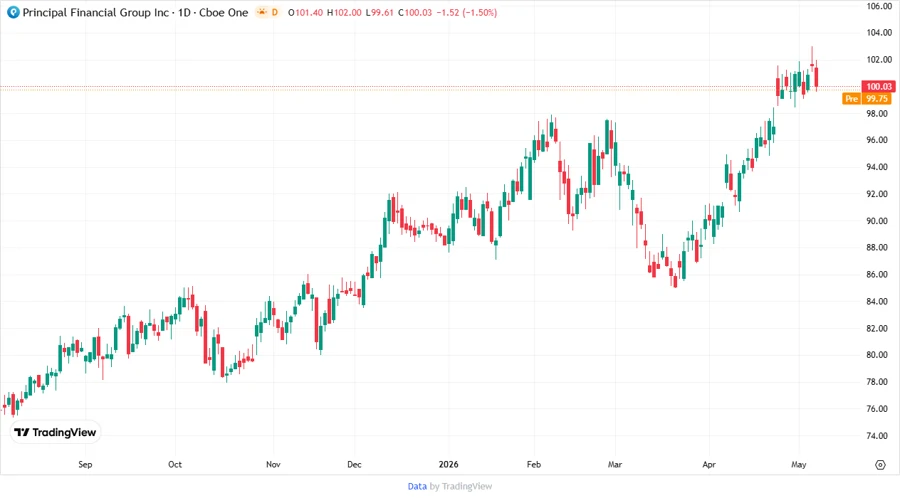This screenshot has height=498, width=900.
Task: Click the Oct label on the time axis
Action: click(x=175, y=464)
